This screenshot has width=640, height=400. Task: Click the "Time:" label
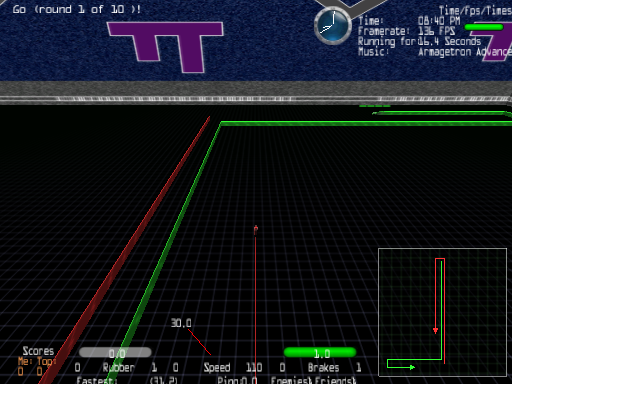(371, 21)
